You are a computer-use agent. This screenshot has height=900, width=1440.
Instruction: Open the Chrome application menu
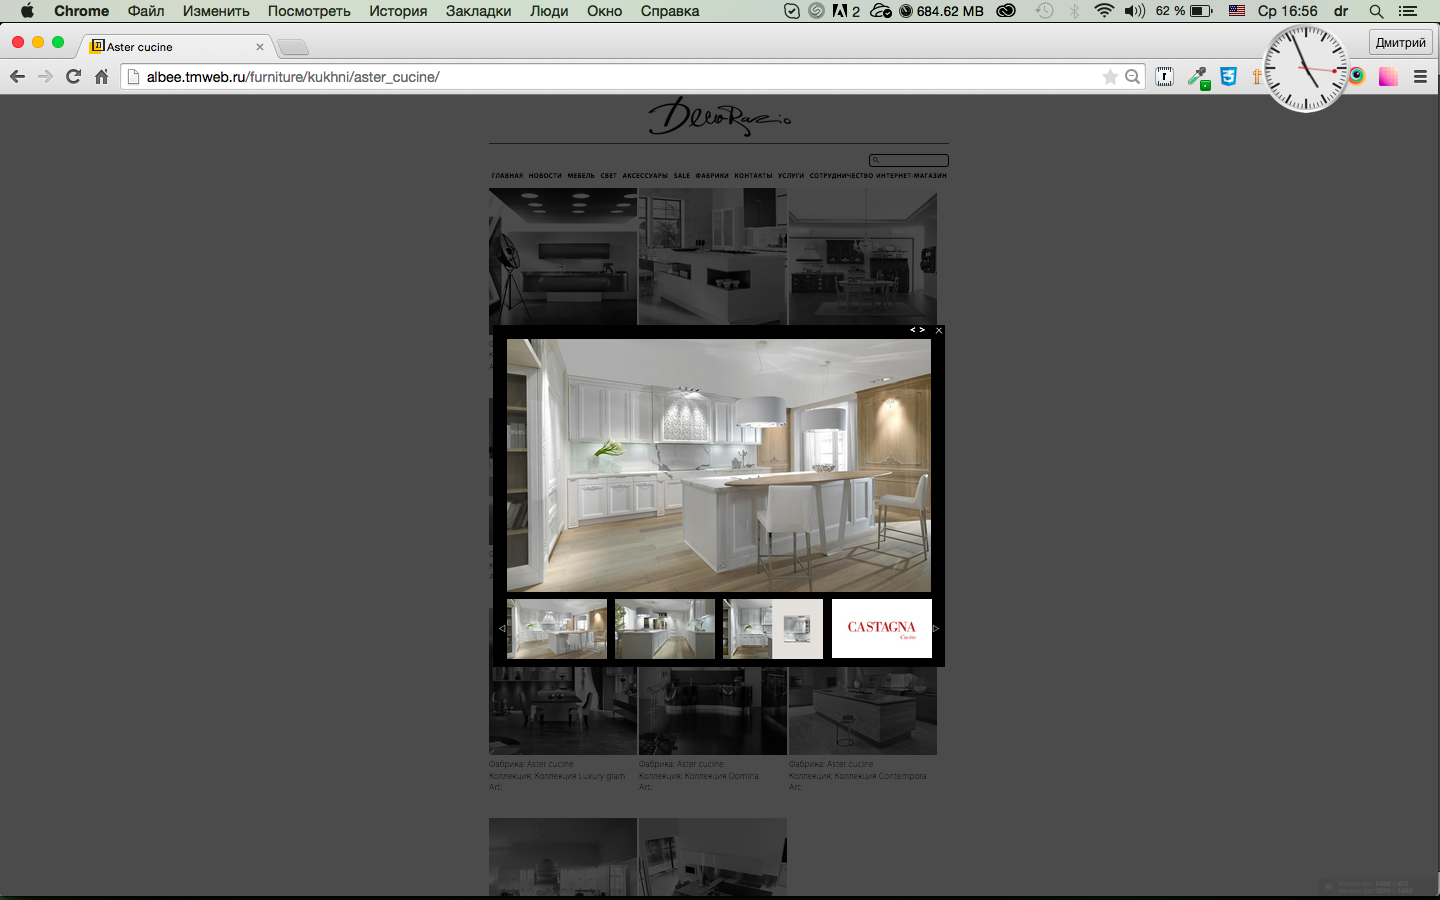tap(82, 11)
